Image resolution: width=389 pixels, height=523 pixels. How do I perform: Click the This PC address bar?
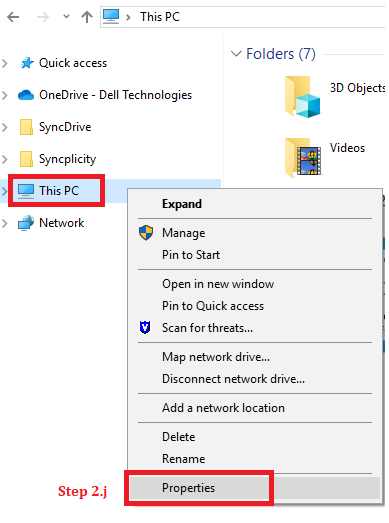[244, 17]
